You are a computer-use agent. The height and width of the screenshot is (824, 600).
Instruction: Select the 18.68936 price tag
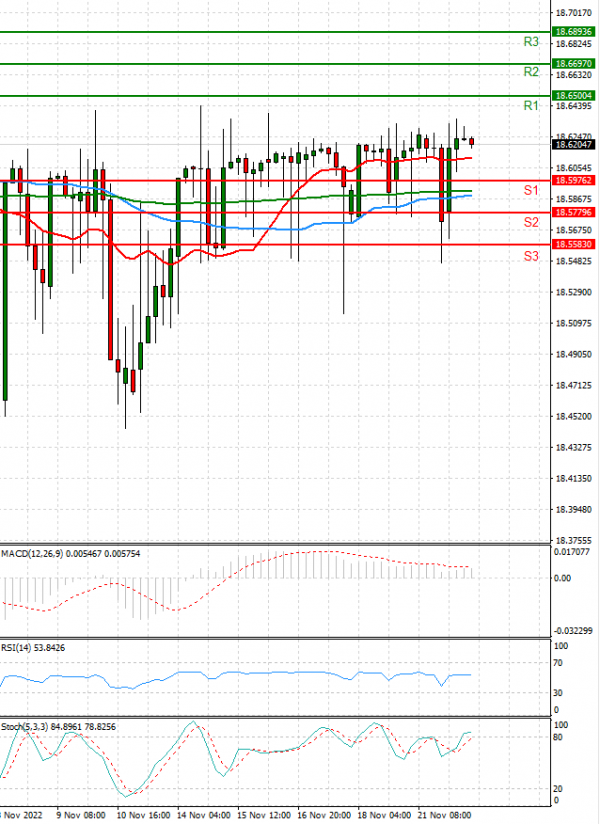point(573,32)
